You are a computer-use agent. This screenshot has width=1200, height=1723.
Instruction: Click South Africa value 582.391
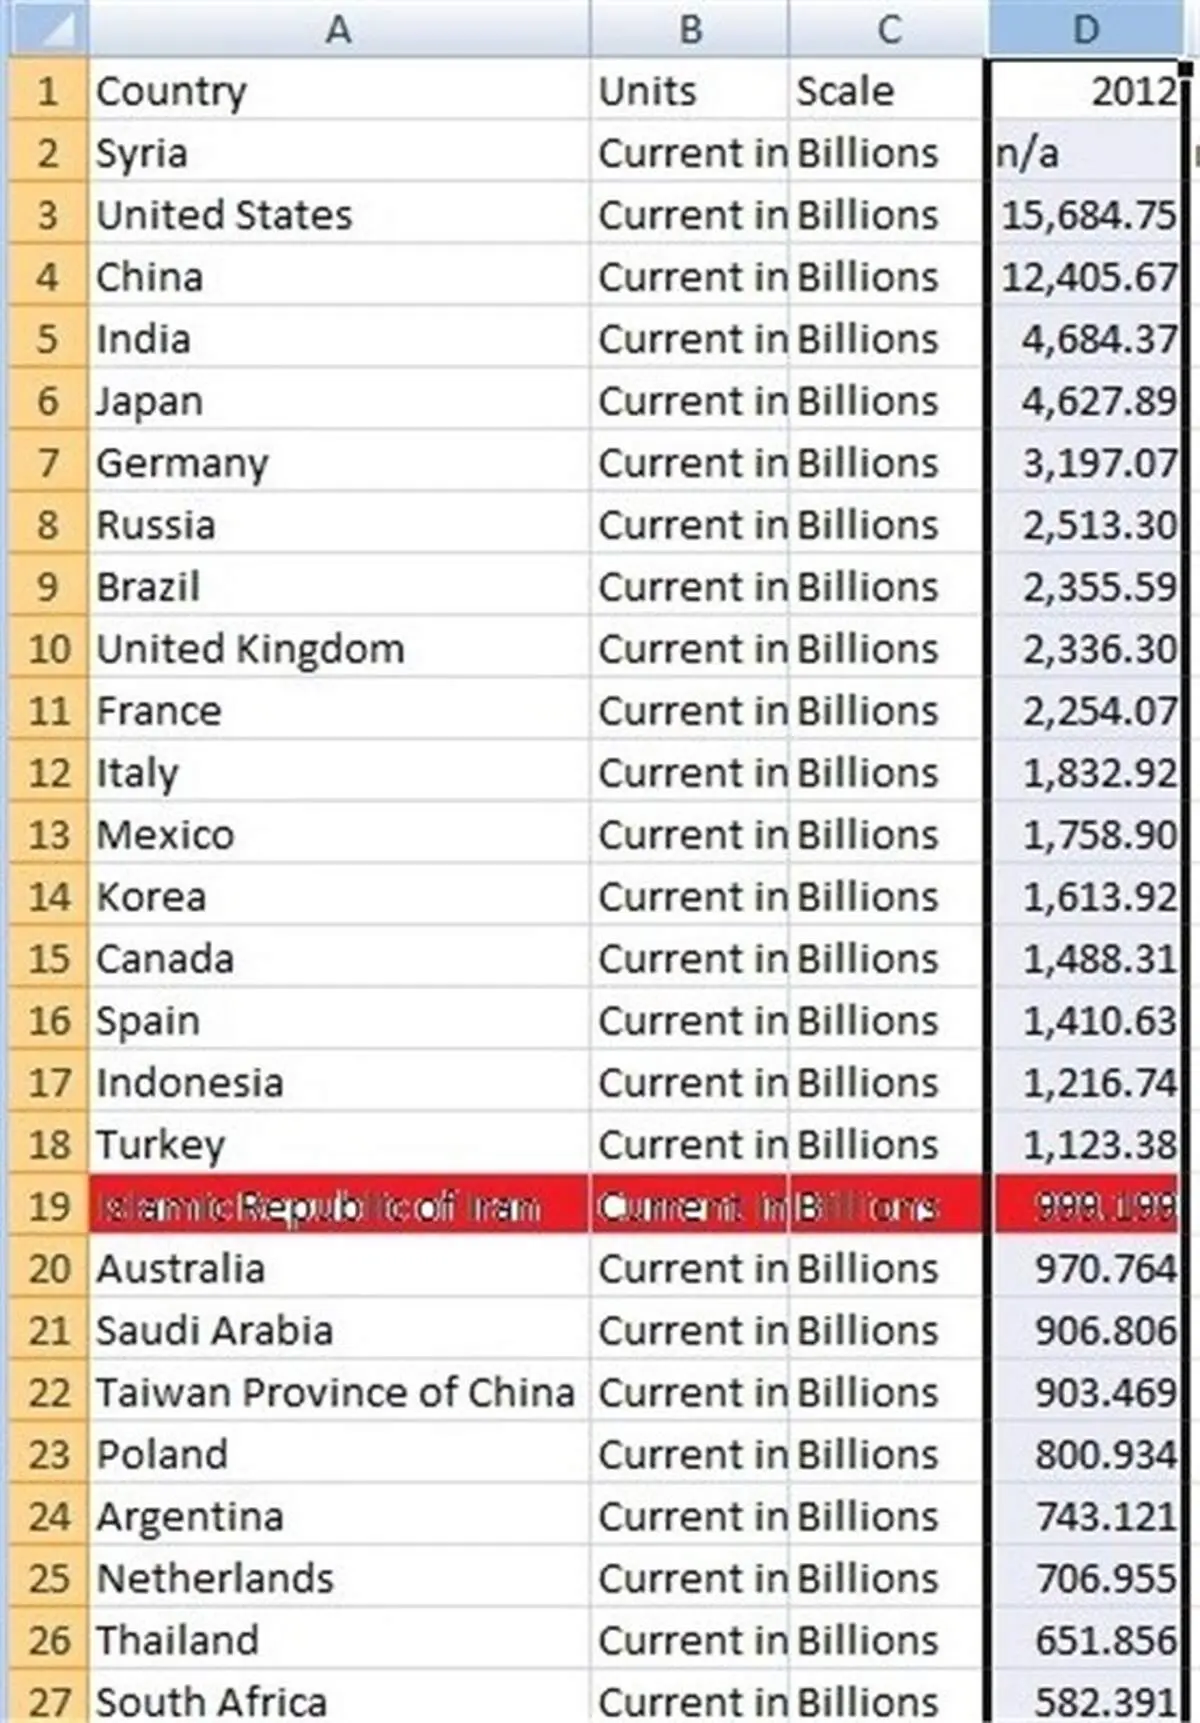click(1087, 1700)
